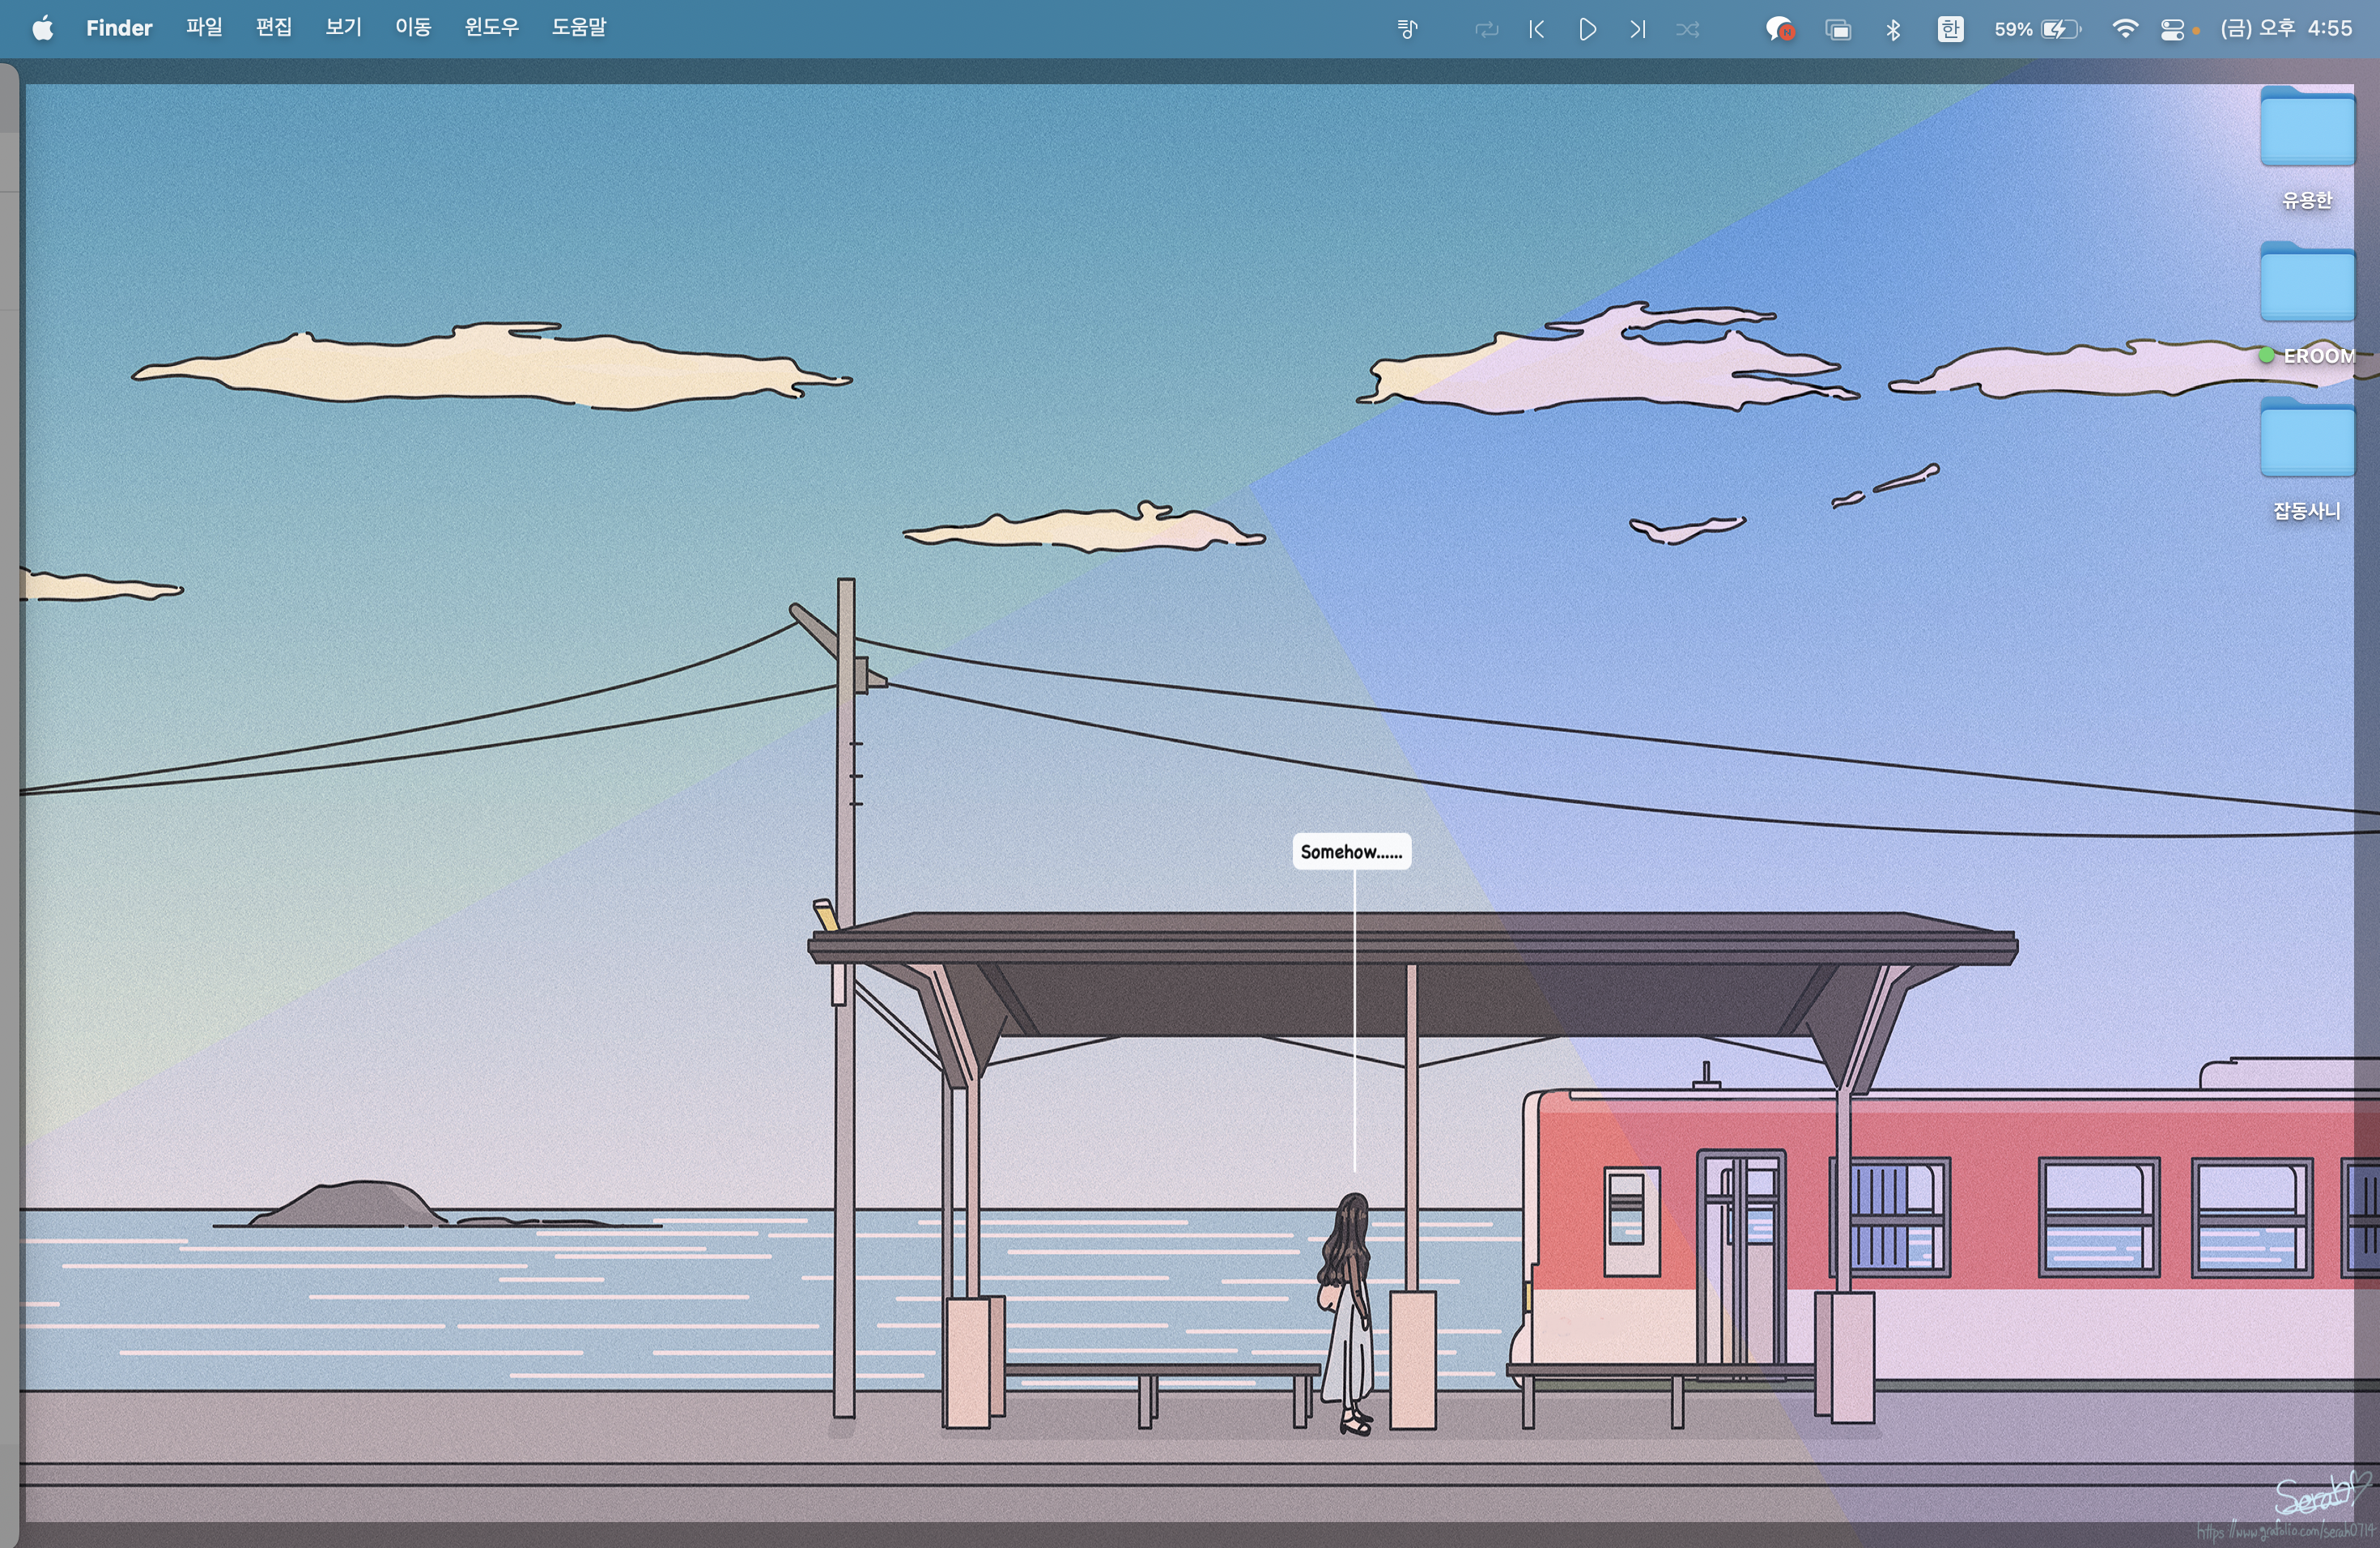Click the Bluetooth status icon
This screenshot has height=1548, width=2380.
click(x=1893, y=29)
